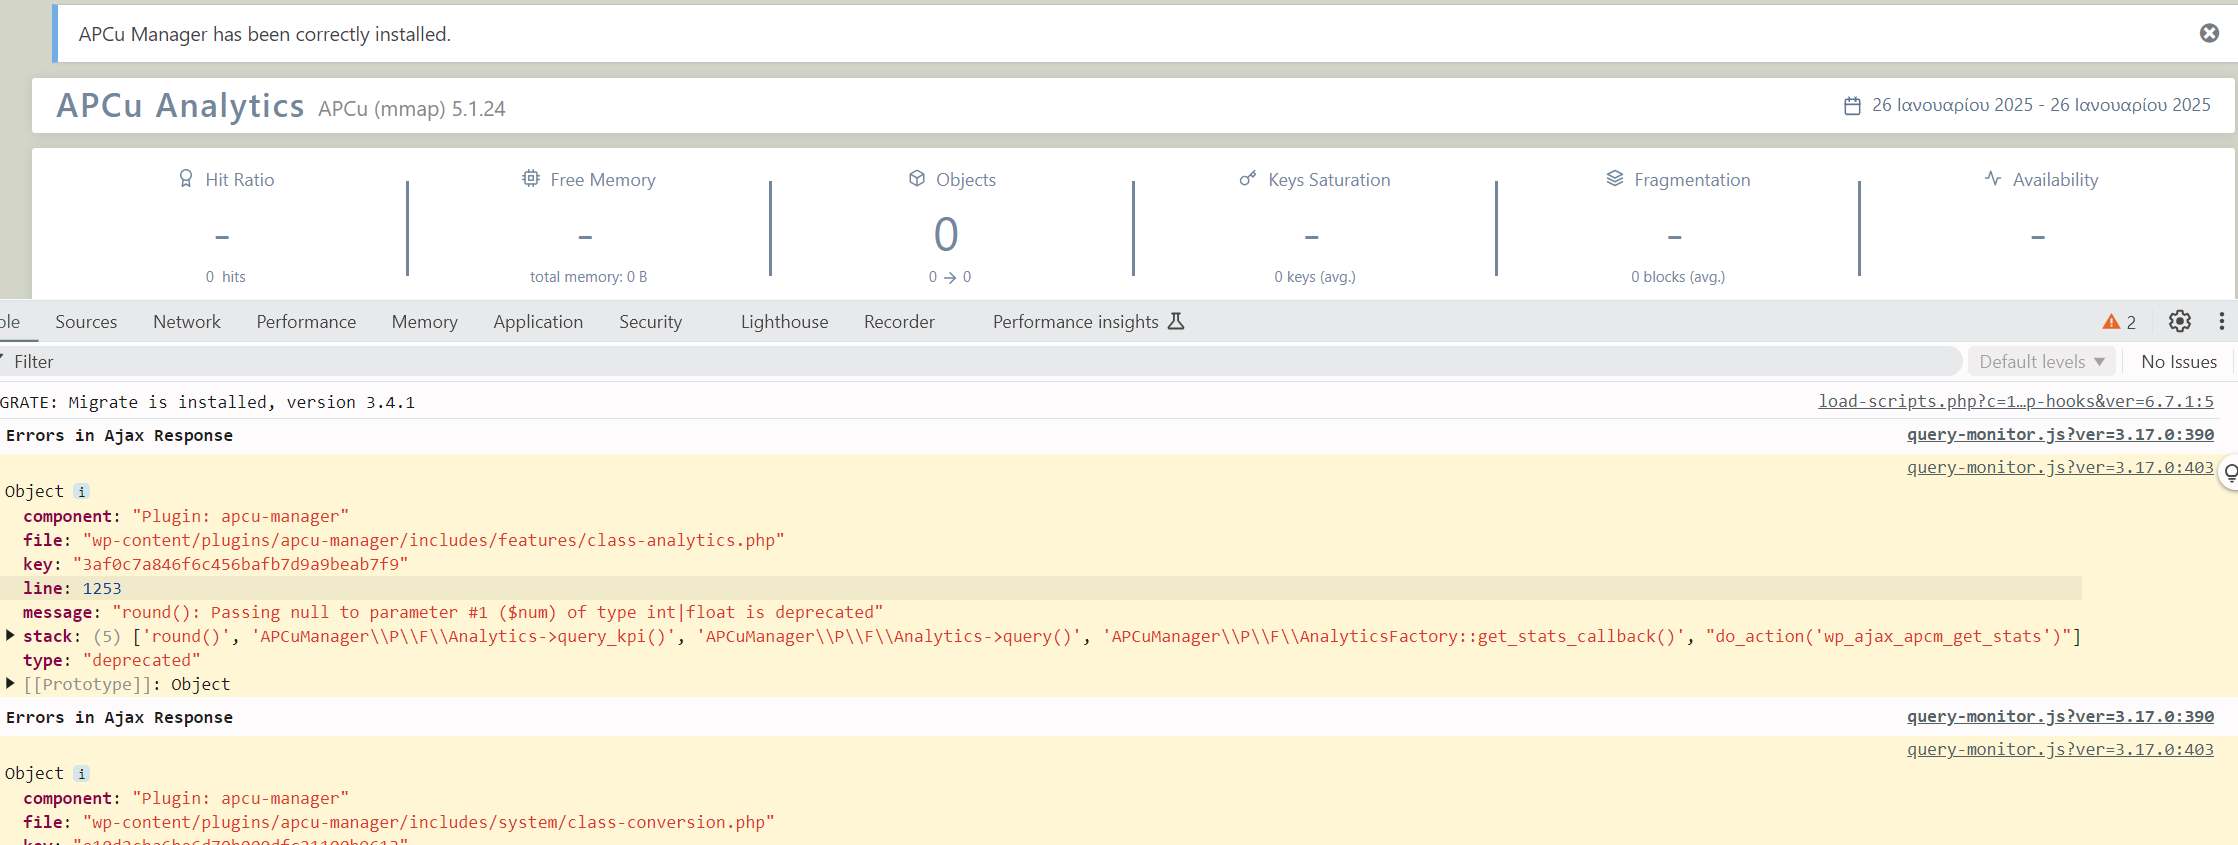Click the class-analytics.php file path value

pyautogui.click(x=433, y=540)
